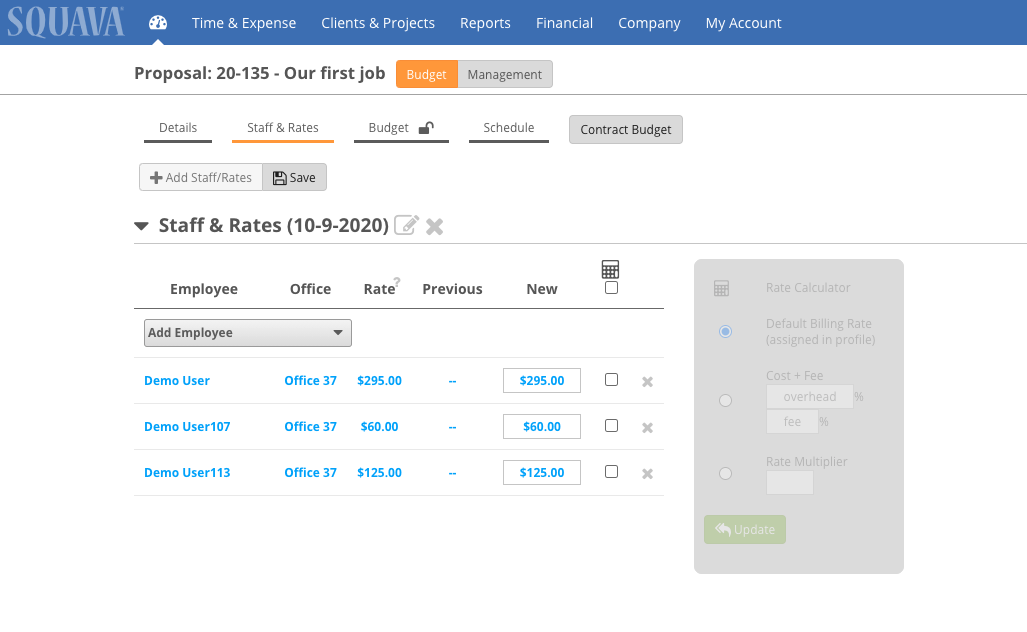Click the Contract Budget button
Viewport: 1027px width, 632px height.
[625, 129]
